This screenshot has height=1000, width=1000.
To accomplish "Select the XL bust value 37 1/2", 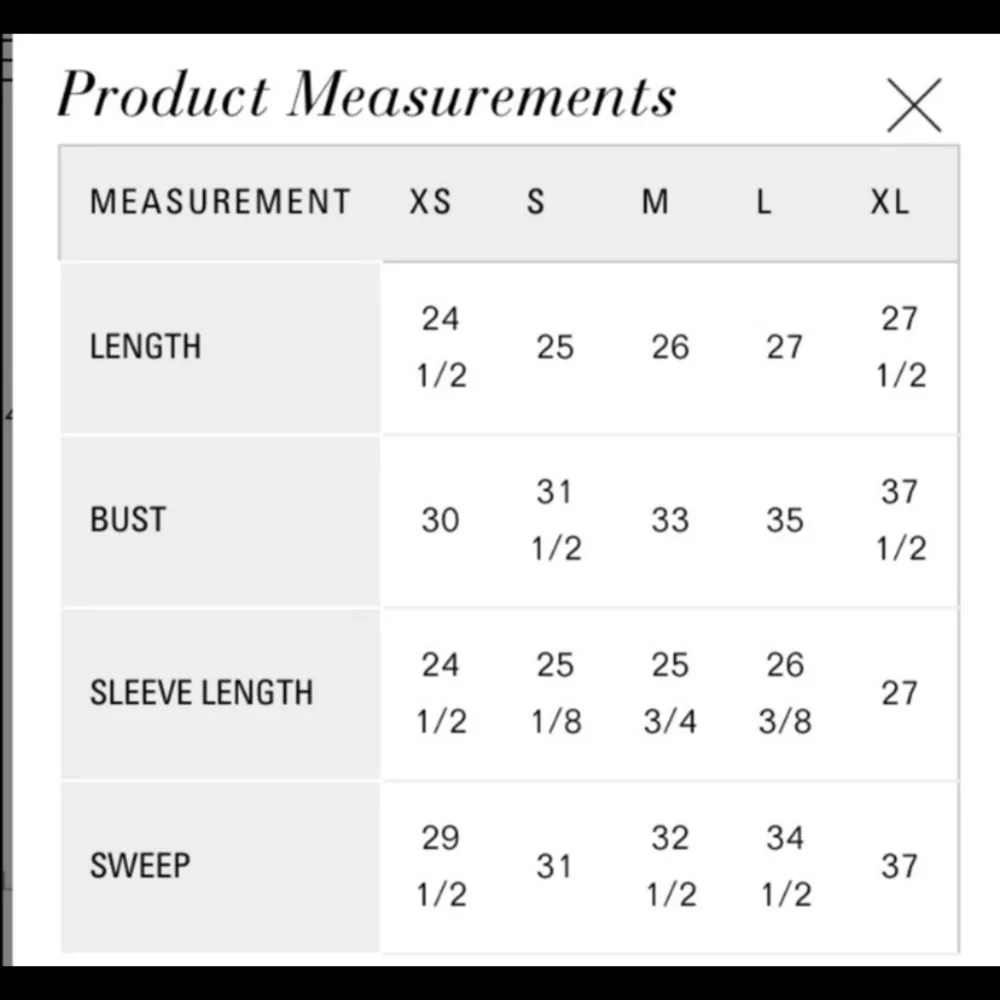I will (900, 520).
